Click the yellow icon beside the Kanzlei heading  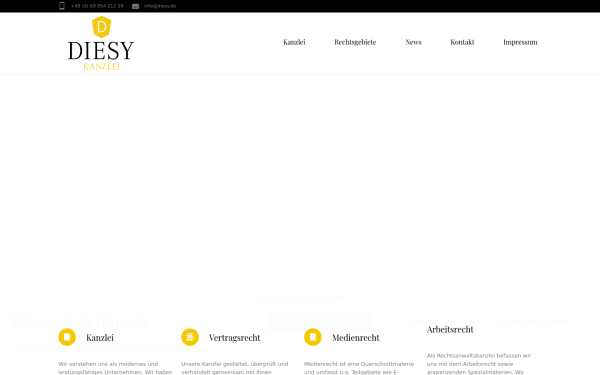[x=67, y=337]
